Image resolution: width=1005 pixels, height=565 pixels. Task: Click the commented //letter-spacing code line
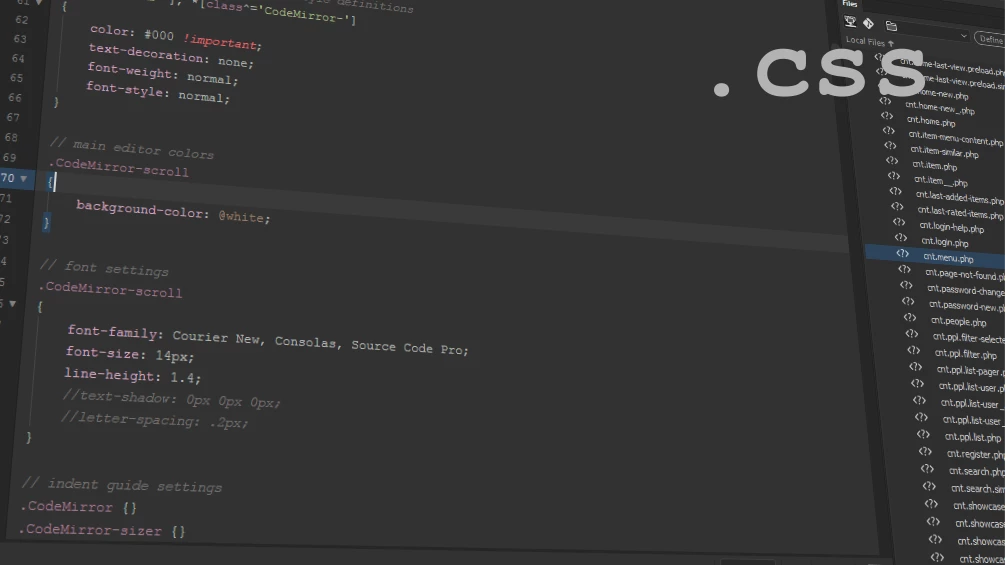coord(154,420)
